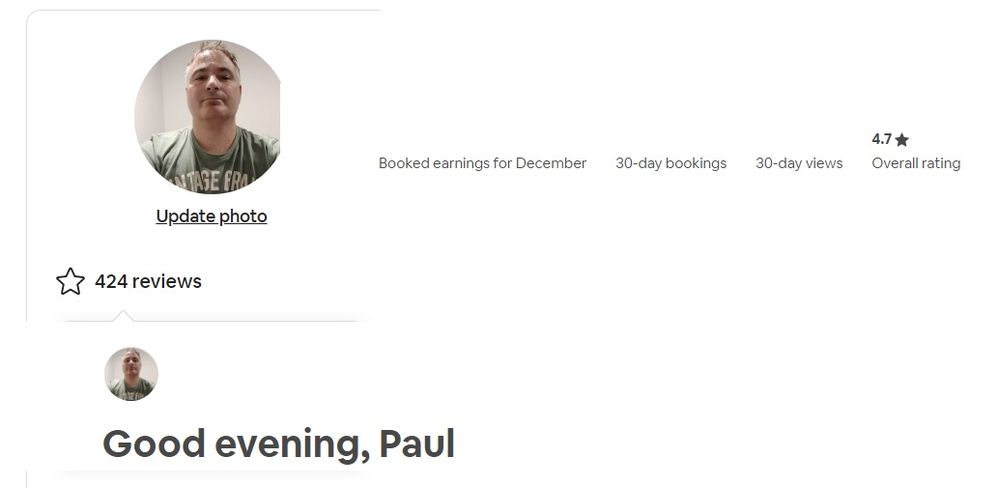
Task: Click the word photo in Update photo
Action: [243, 216]
